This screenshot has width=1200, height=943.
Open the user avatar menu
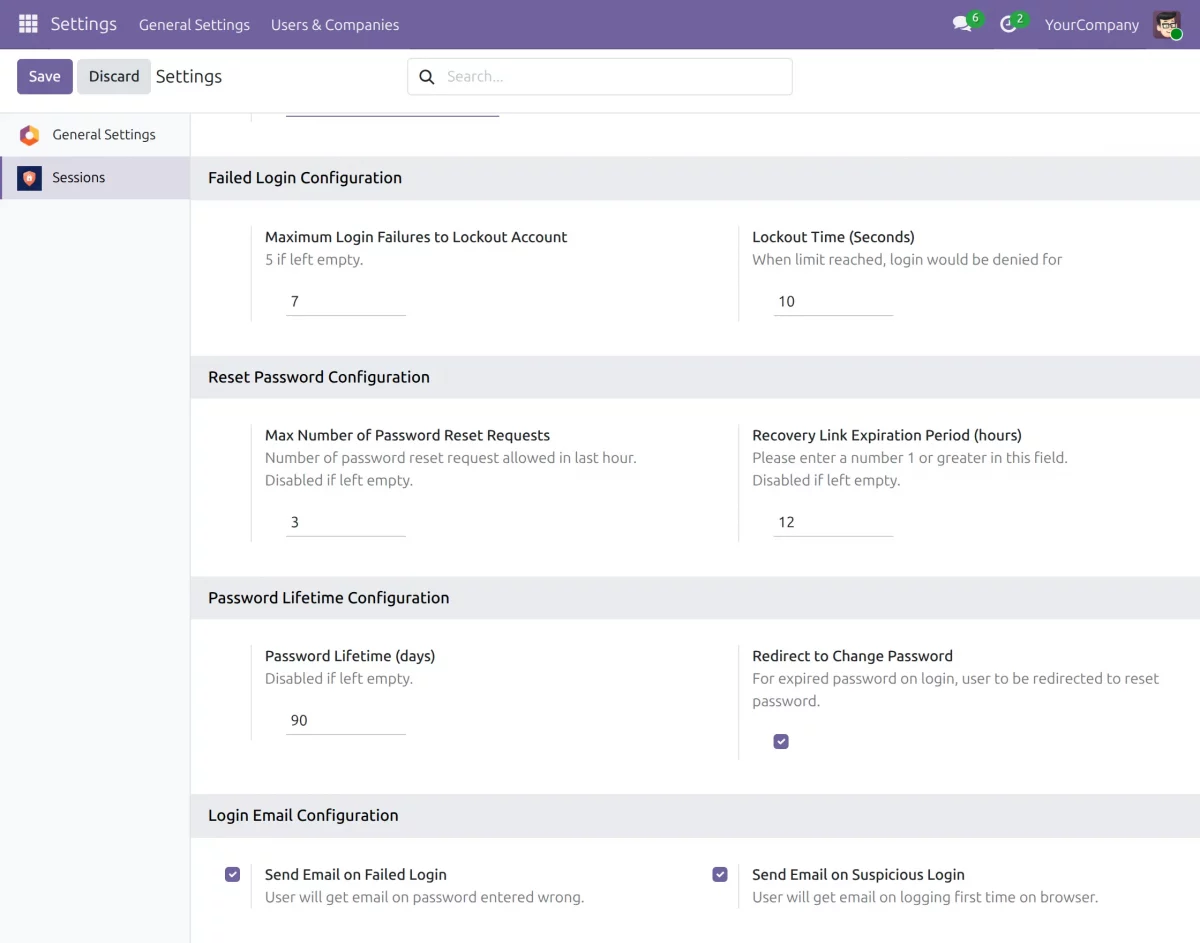[1167, 24]
